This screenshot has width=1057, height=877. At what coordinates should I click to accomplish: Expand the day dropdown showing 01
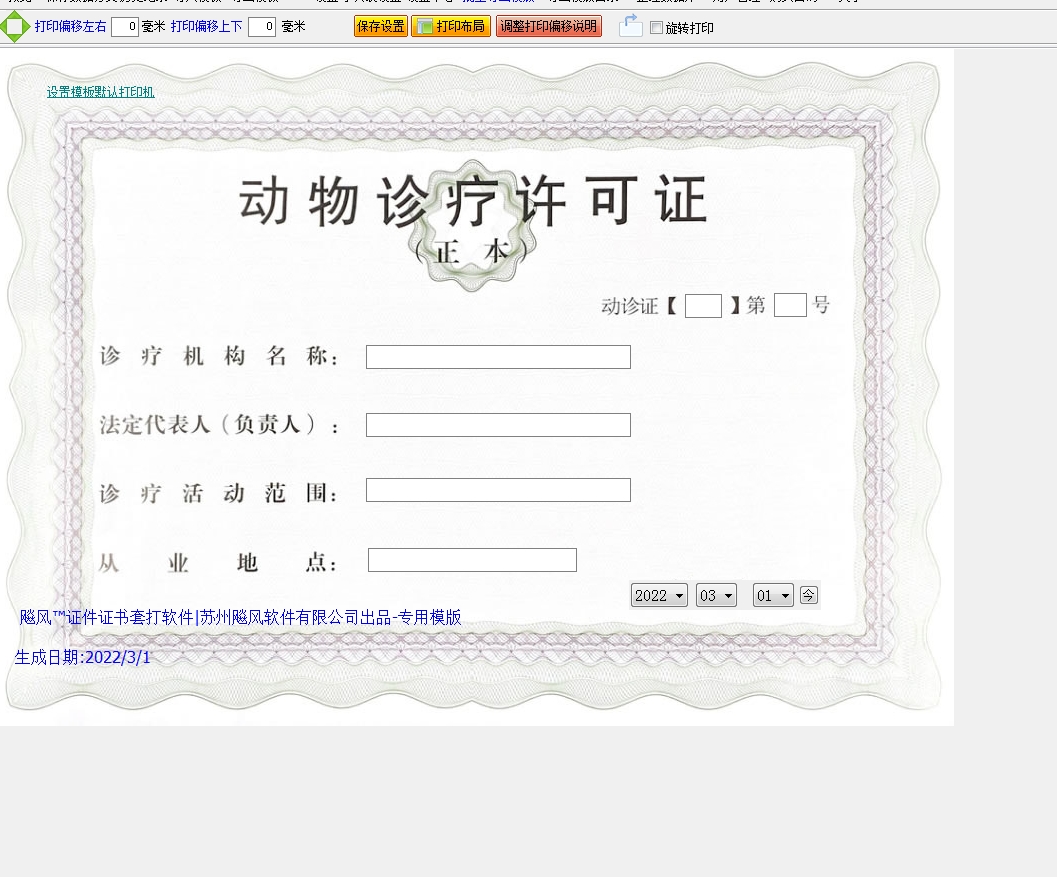point(773,596)
